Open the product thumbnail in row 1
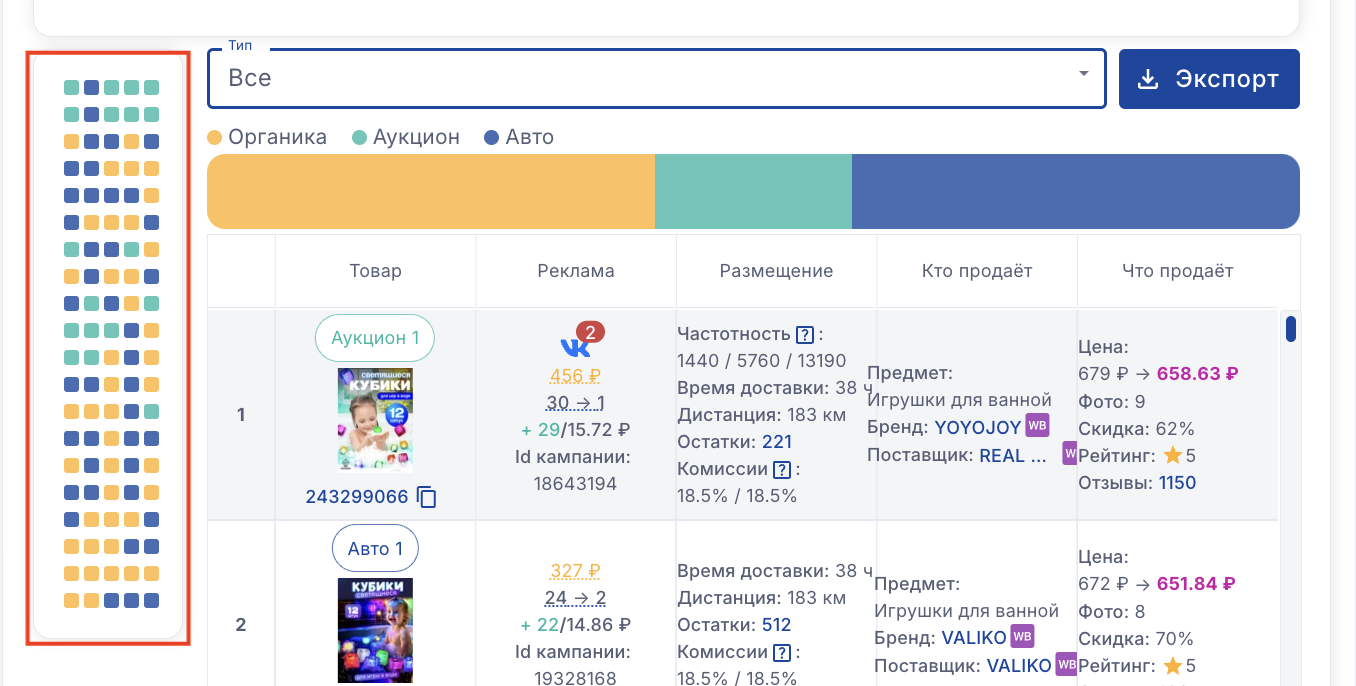1356x686 pixels. click(x=375, y=420)
